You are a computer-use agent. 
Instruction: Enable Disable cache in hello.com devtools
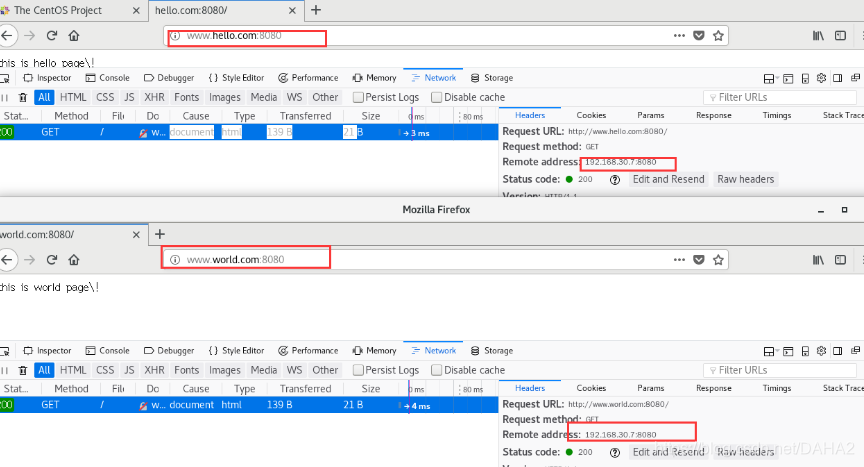(436, 97)
